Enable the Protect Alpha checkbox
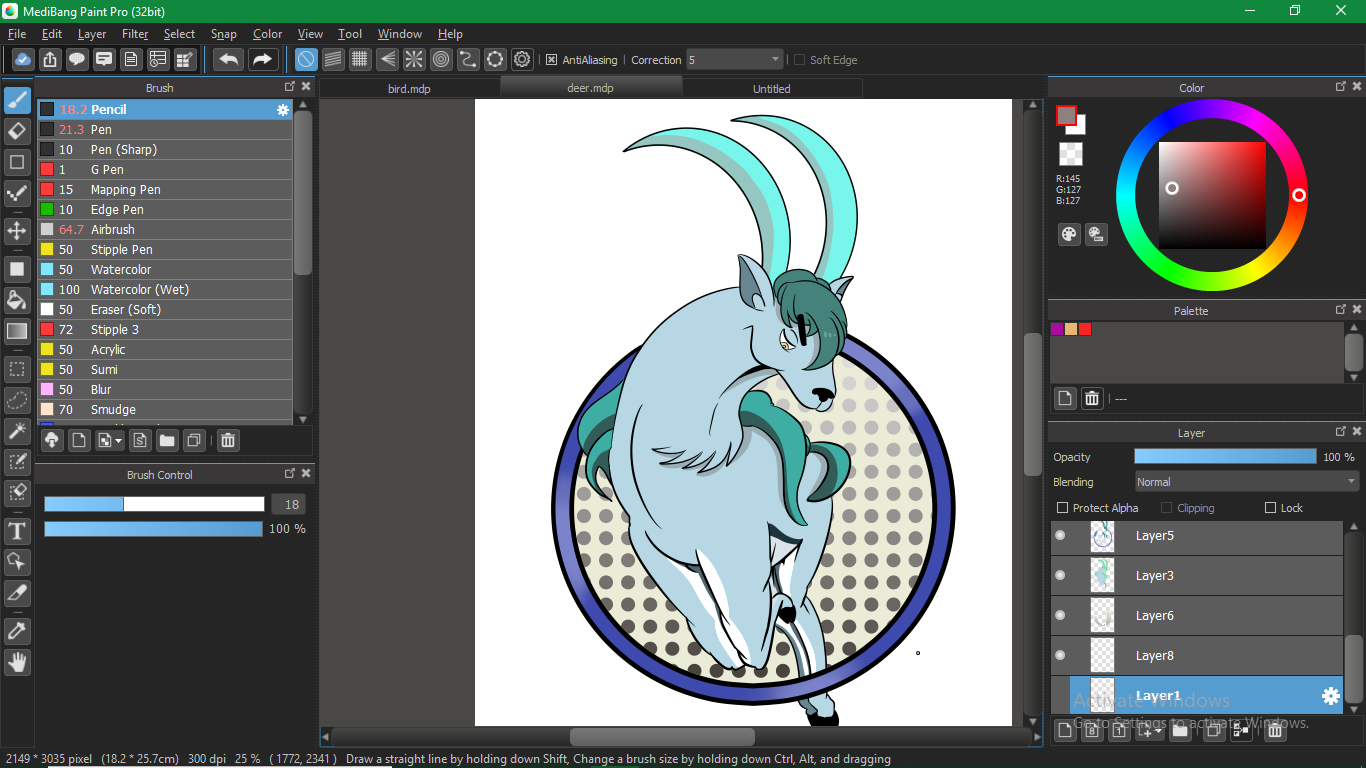 click(x=1063, y=508)
